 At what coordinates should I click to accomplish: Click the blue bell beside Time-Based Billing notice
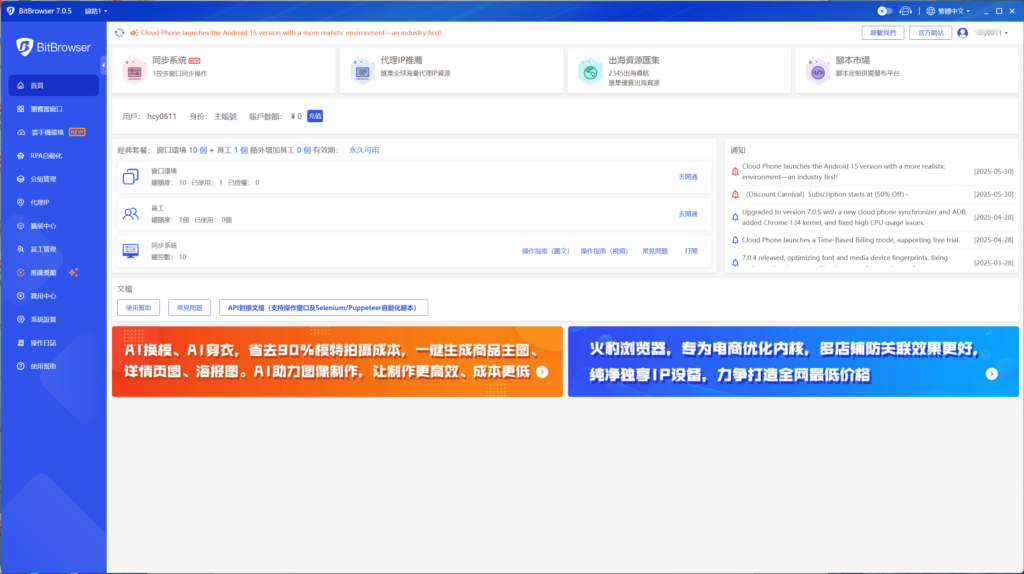click(735, 240)
